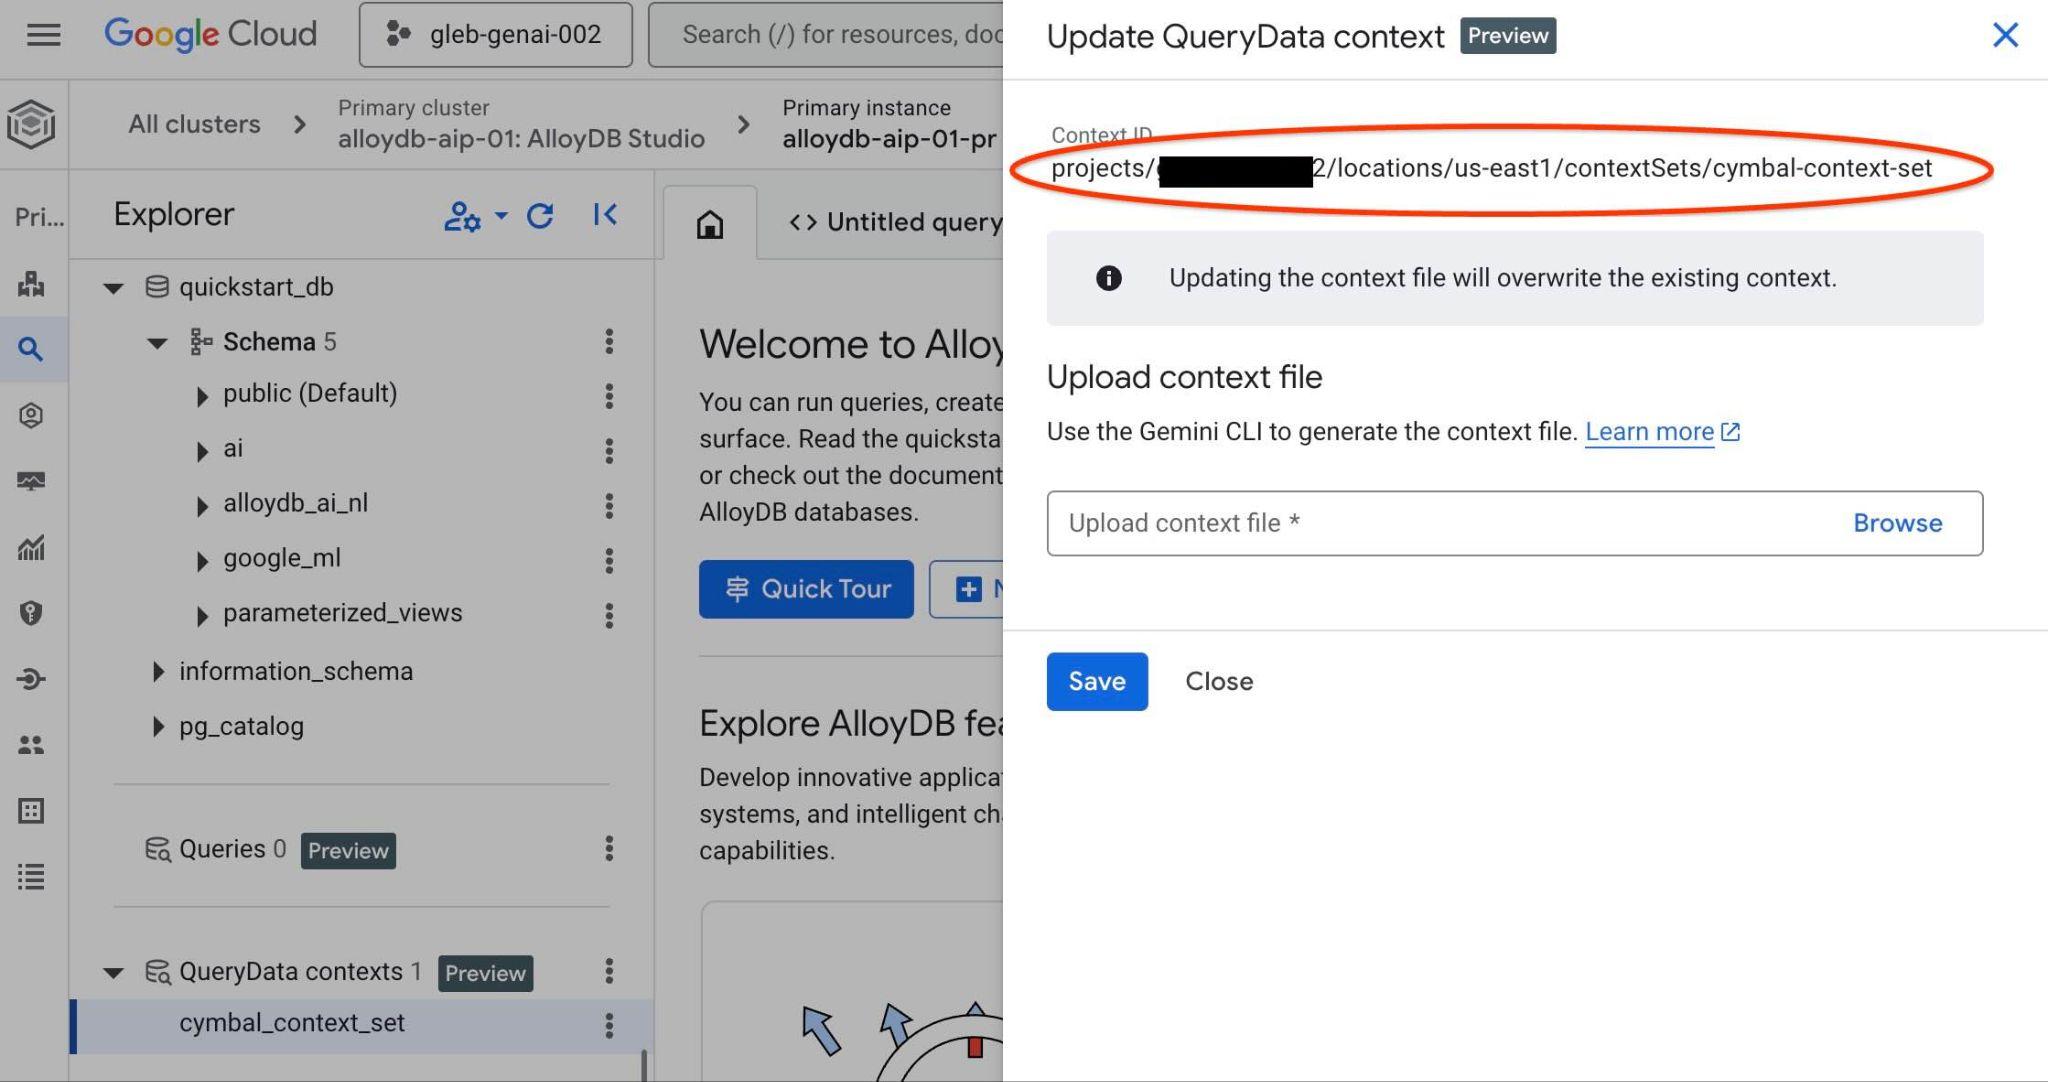Open the user settings icon in Explorer
Image resolution: width=2048 pixels, height=1082 pixels.
463,216
